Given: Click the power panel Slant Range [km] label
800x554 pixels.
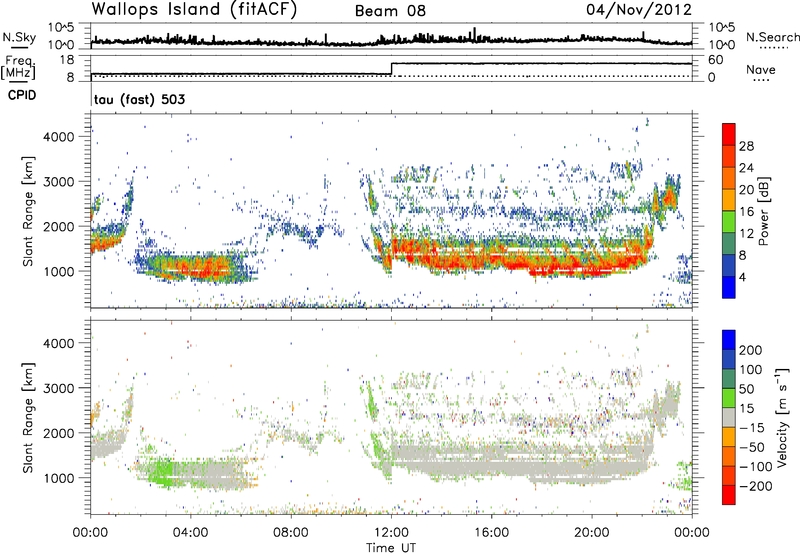Looking at the screenshot, I should tap(28, 211).
